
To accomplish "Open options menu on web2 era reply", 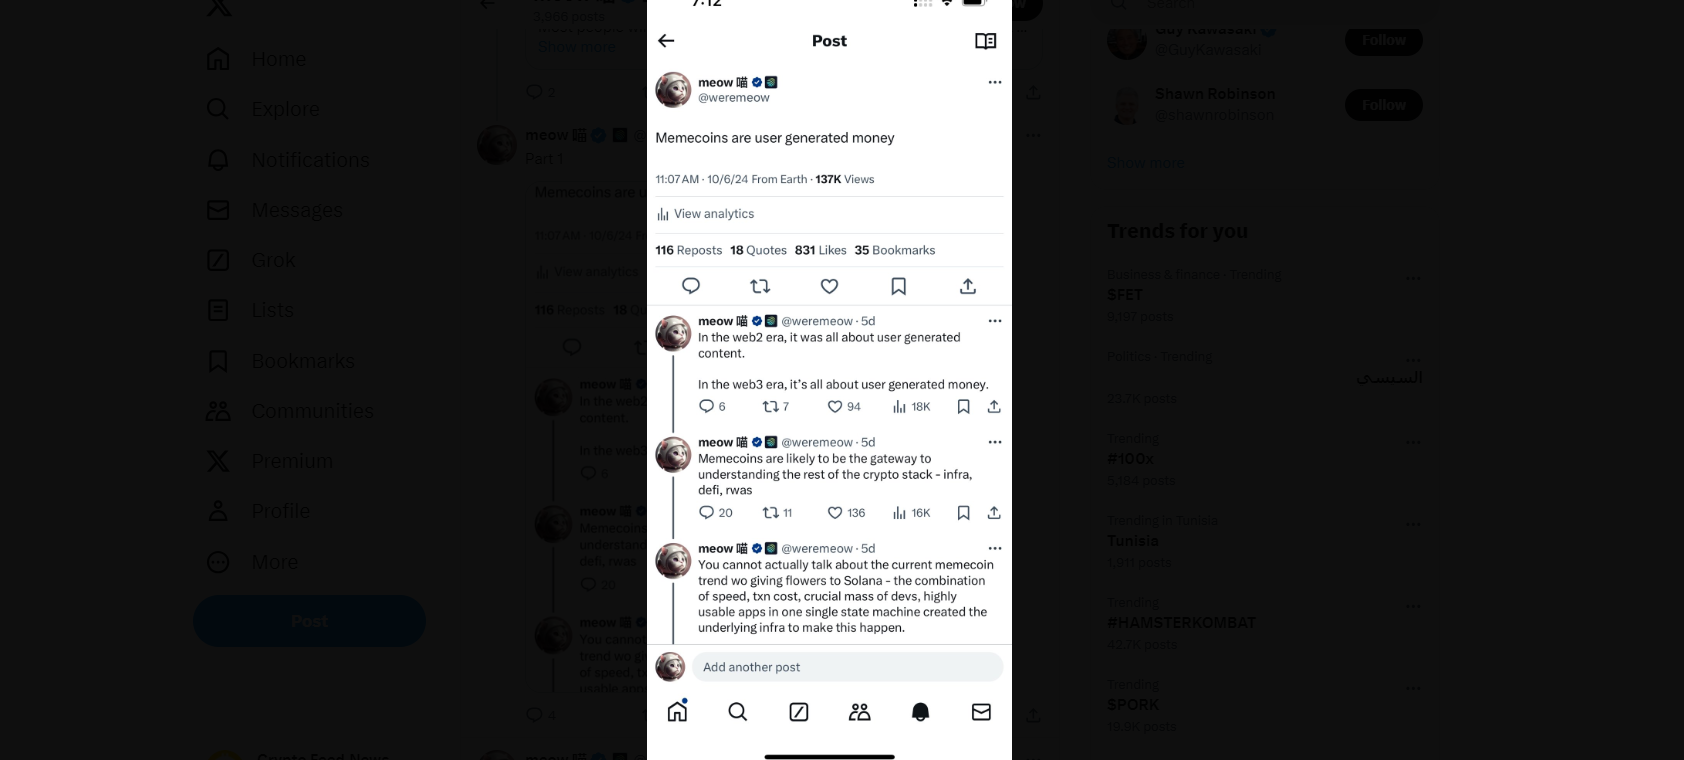I will 994,321.
